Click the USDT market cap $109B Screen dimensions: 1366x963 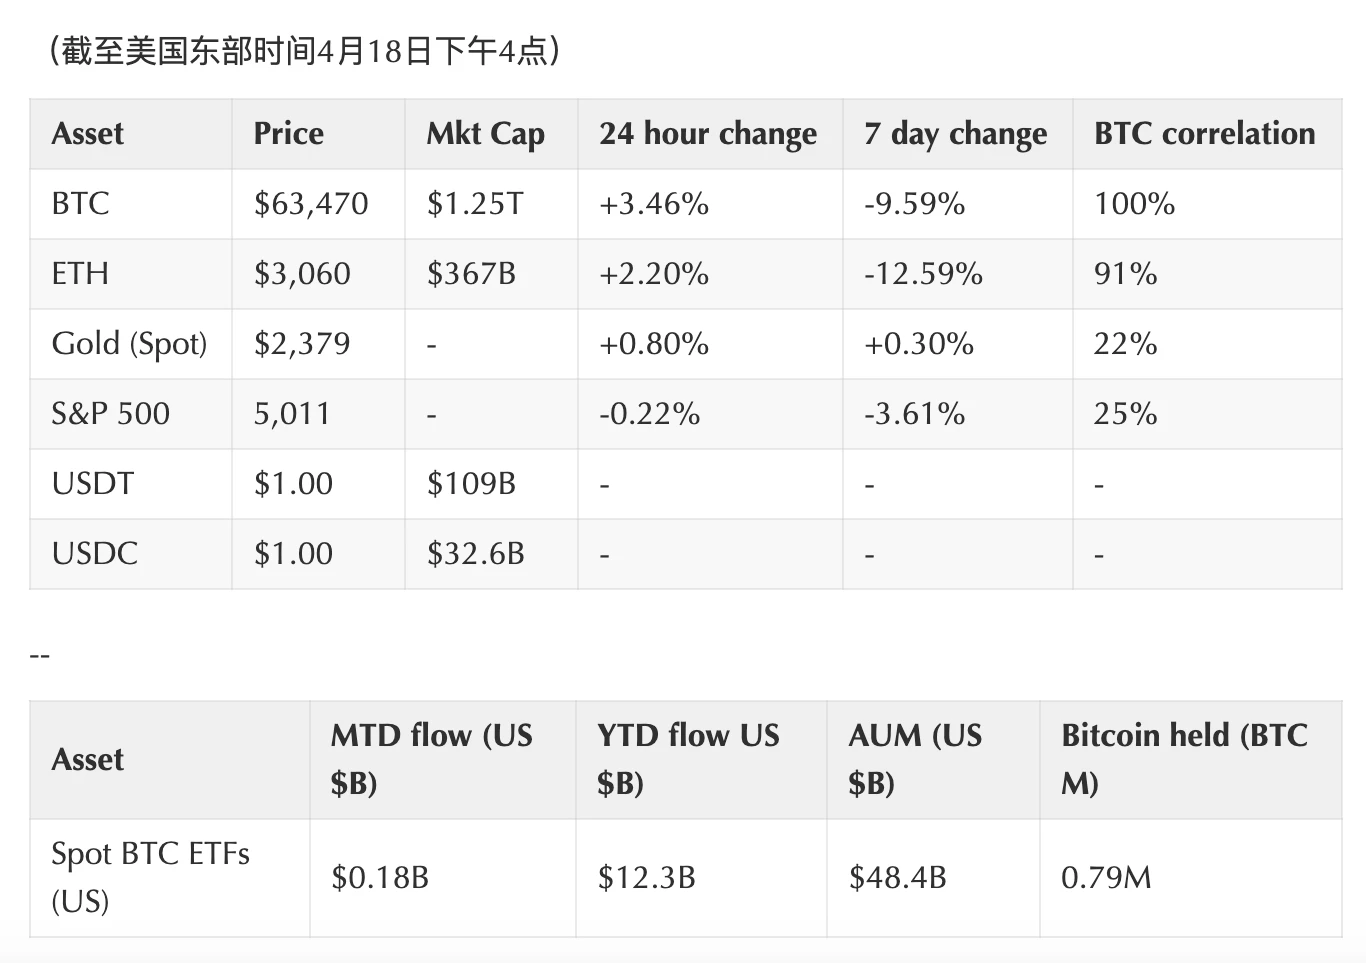tap(471, 484)
